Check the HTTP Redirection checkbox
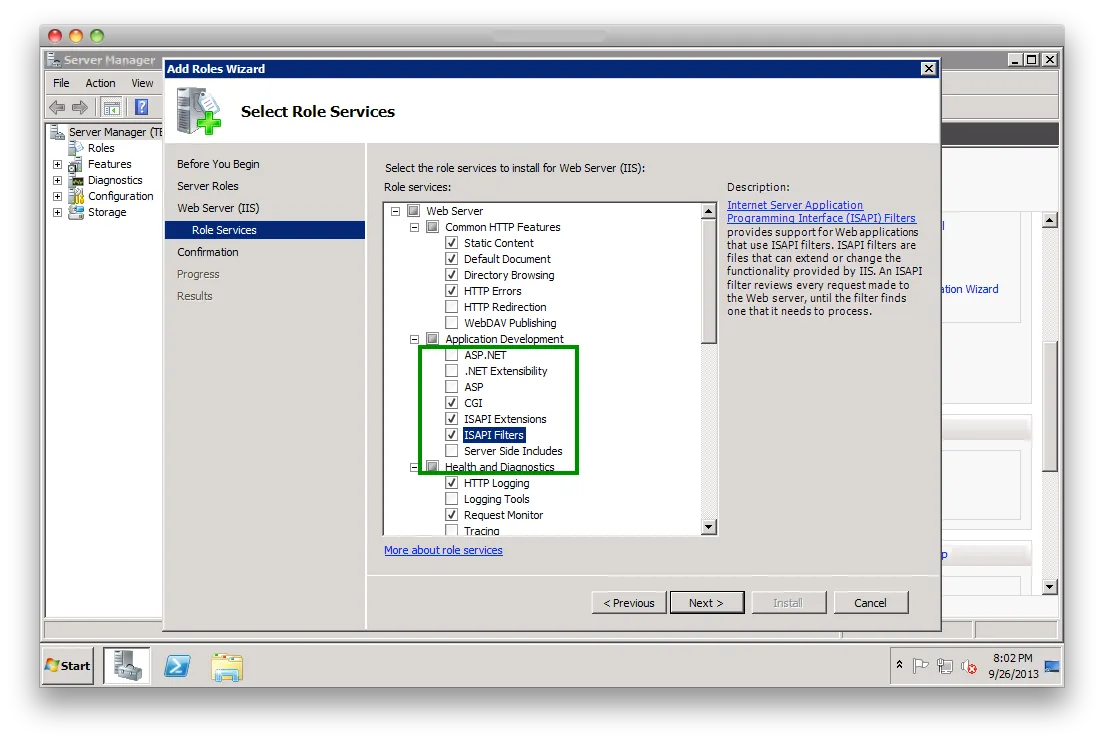Image resolution: width=1104 pixels, height=742 pixels. pyautogui.click(x=452, y=307)
